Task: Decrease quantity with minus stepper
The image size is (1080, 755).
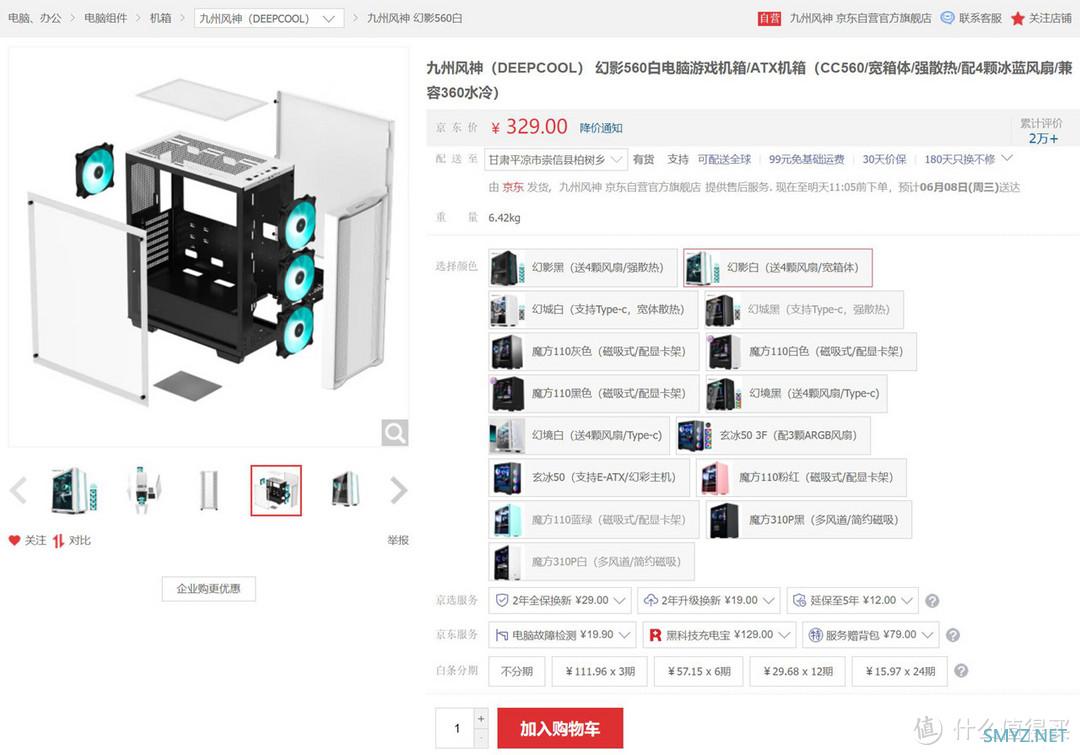Action: pyautogui.click(x=481, y=738)
